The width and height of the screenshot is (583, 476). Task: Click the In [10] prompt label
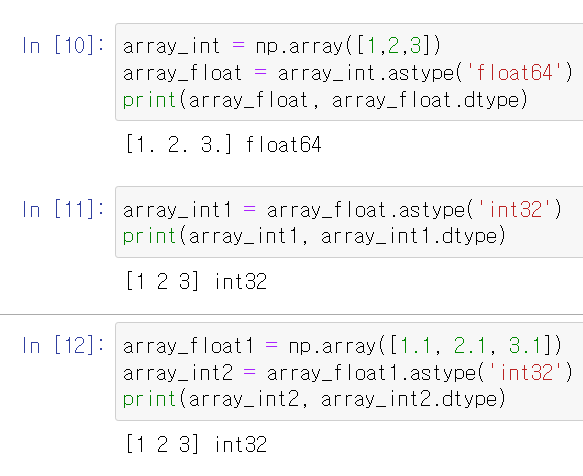pos(63,46)
